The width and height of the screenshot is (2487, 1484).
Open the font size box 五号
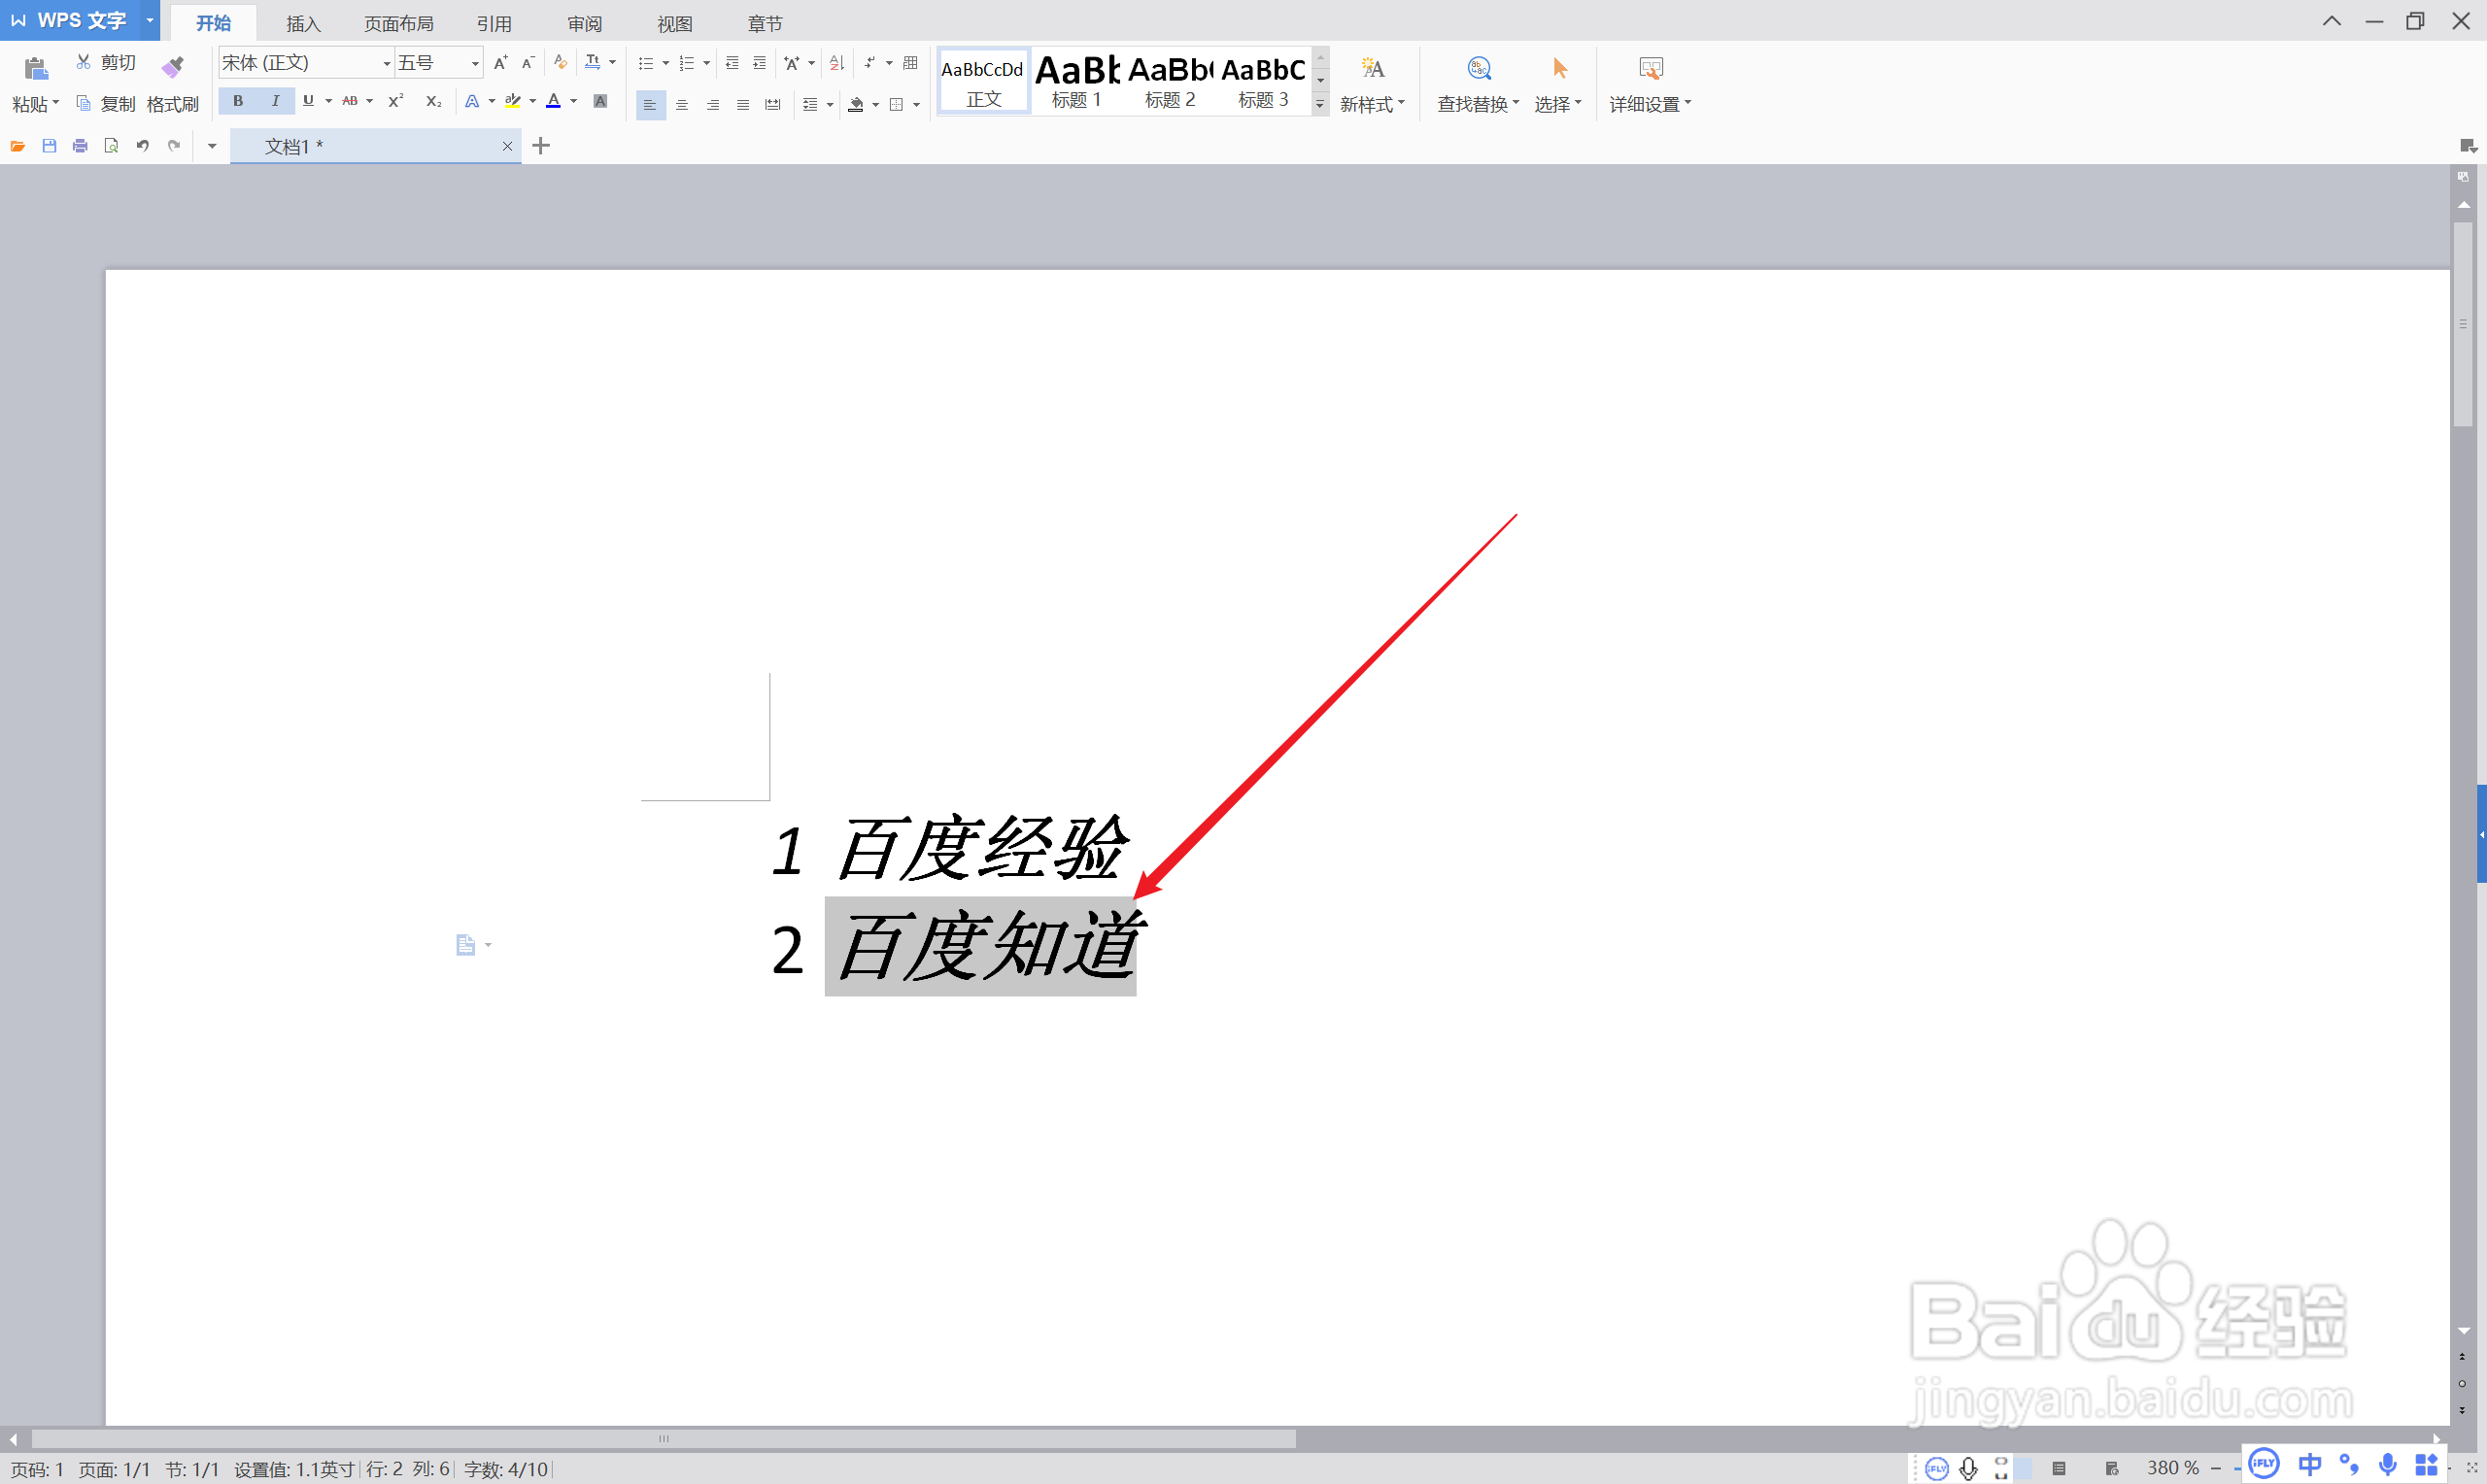(438, 63)
